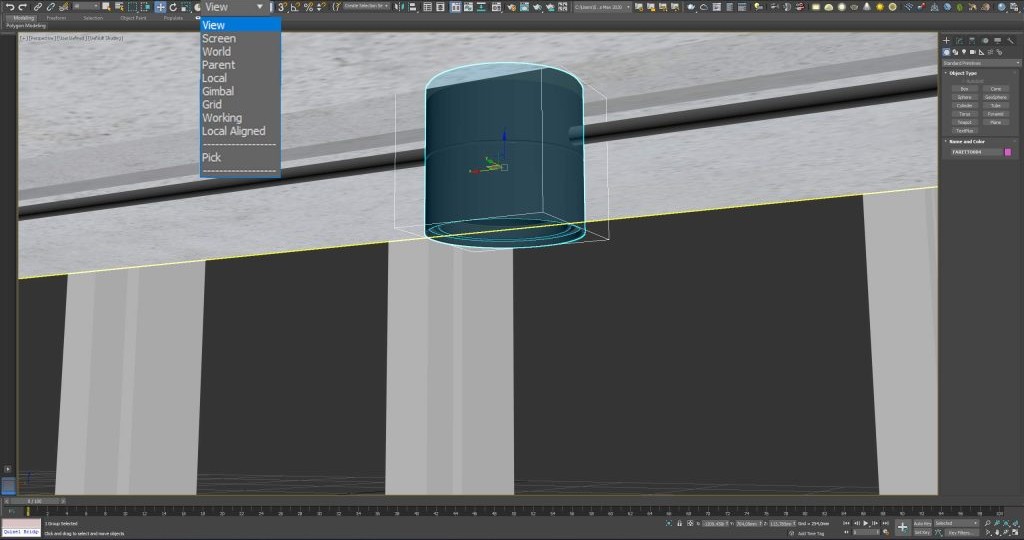Switch to the Object Paint ribbon tab
1024x540 pixels.
coord(133,18)
